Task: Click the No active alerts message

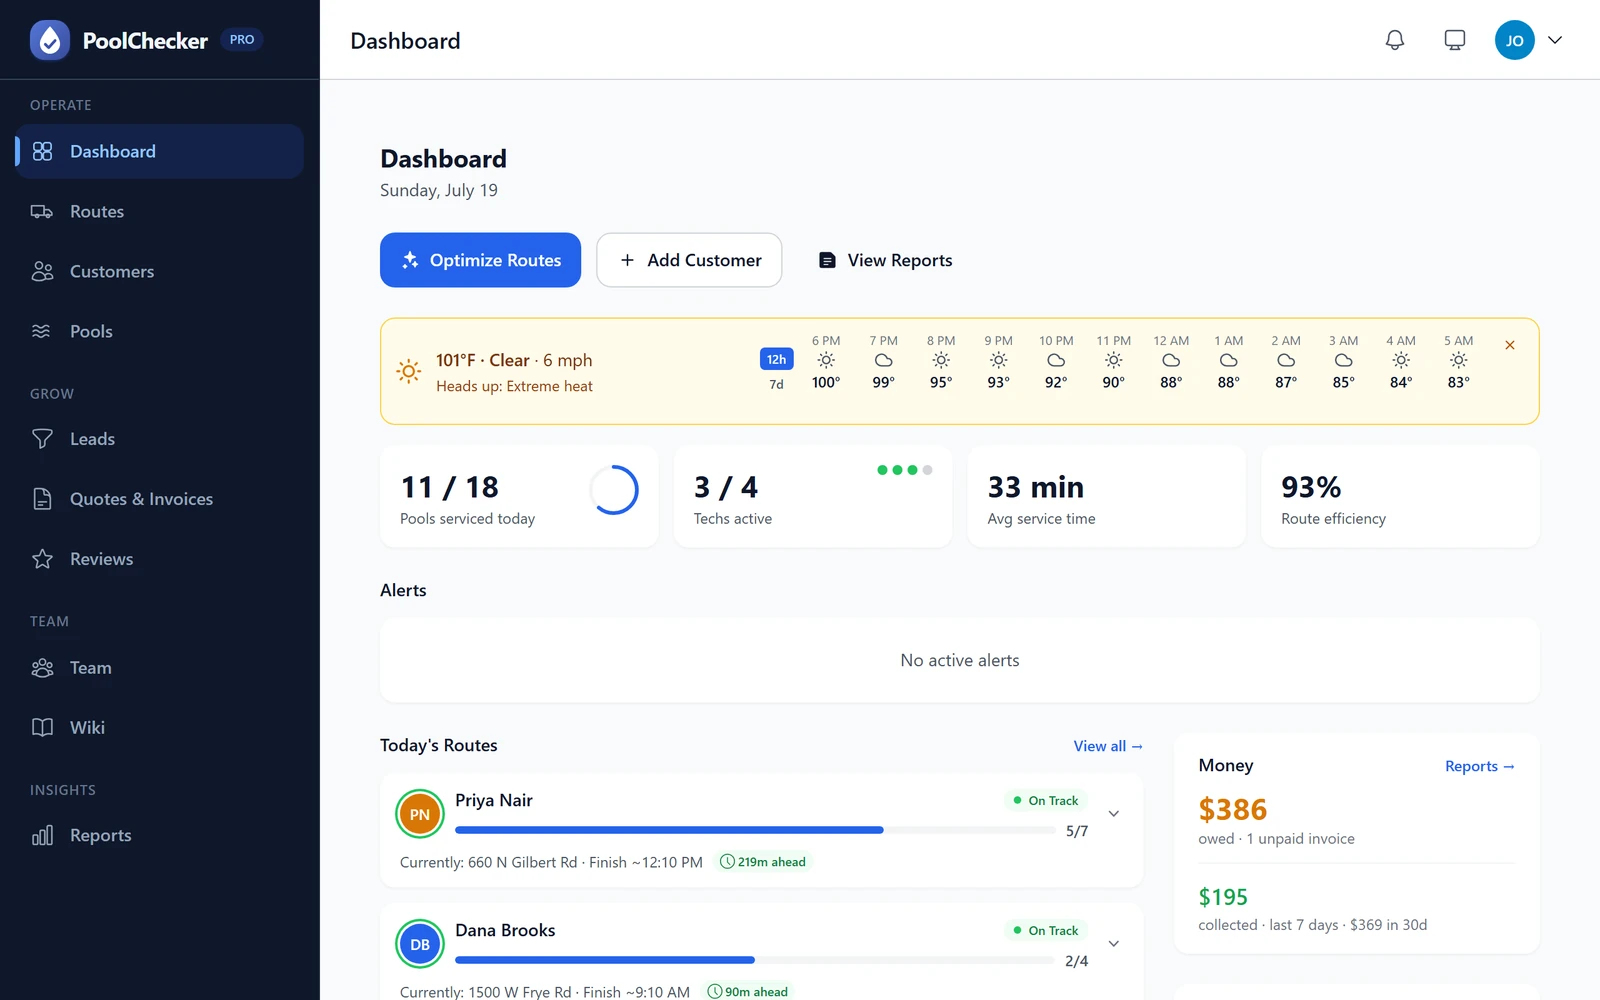Action: click(960, 660)
